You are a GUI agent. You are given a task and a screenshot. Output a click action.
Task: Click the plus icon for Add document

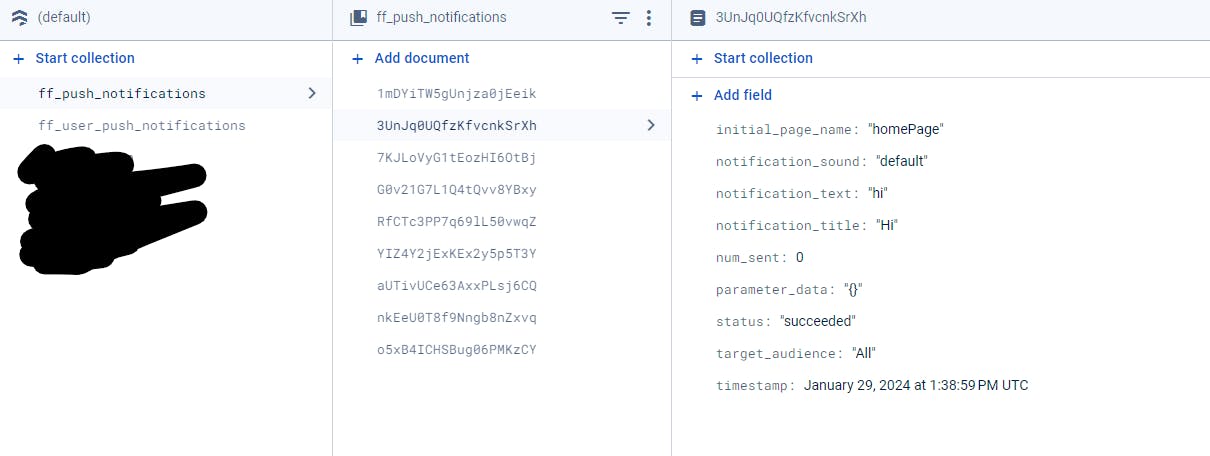click(x=358, y=58)
